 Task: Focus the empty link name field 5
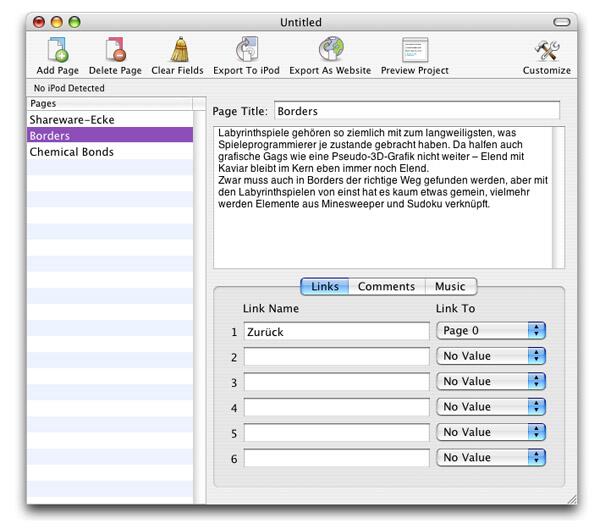336,433
